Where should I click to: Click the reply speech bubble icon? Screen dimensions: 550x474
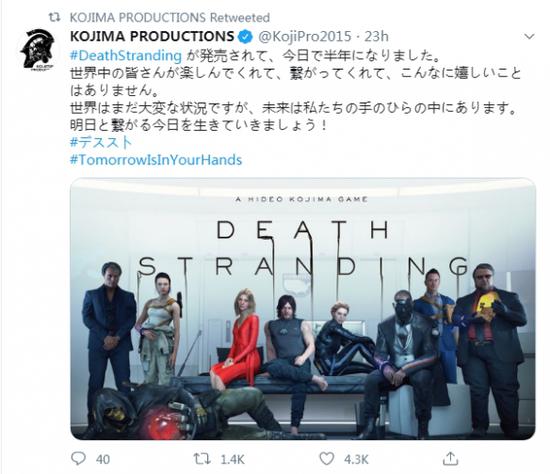coord(78,458)
